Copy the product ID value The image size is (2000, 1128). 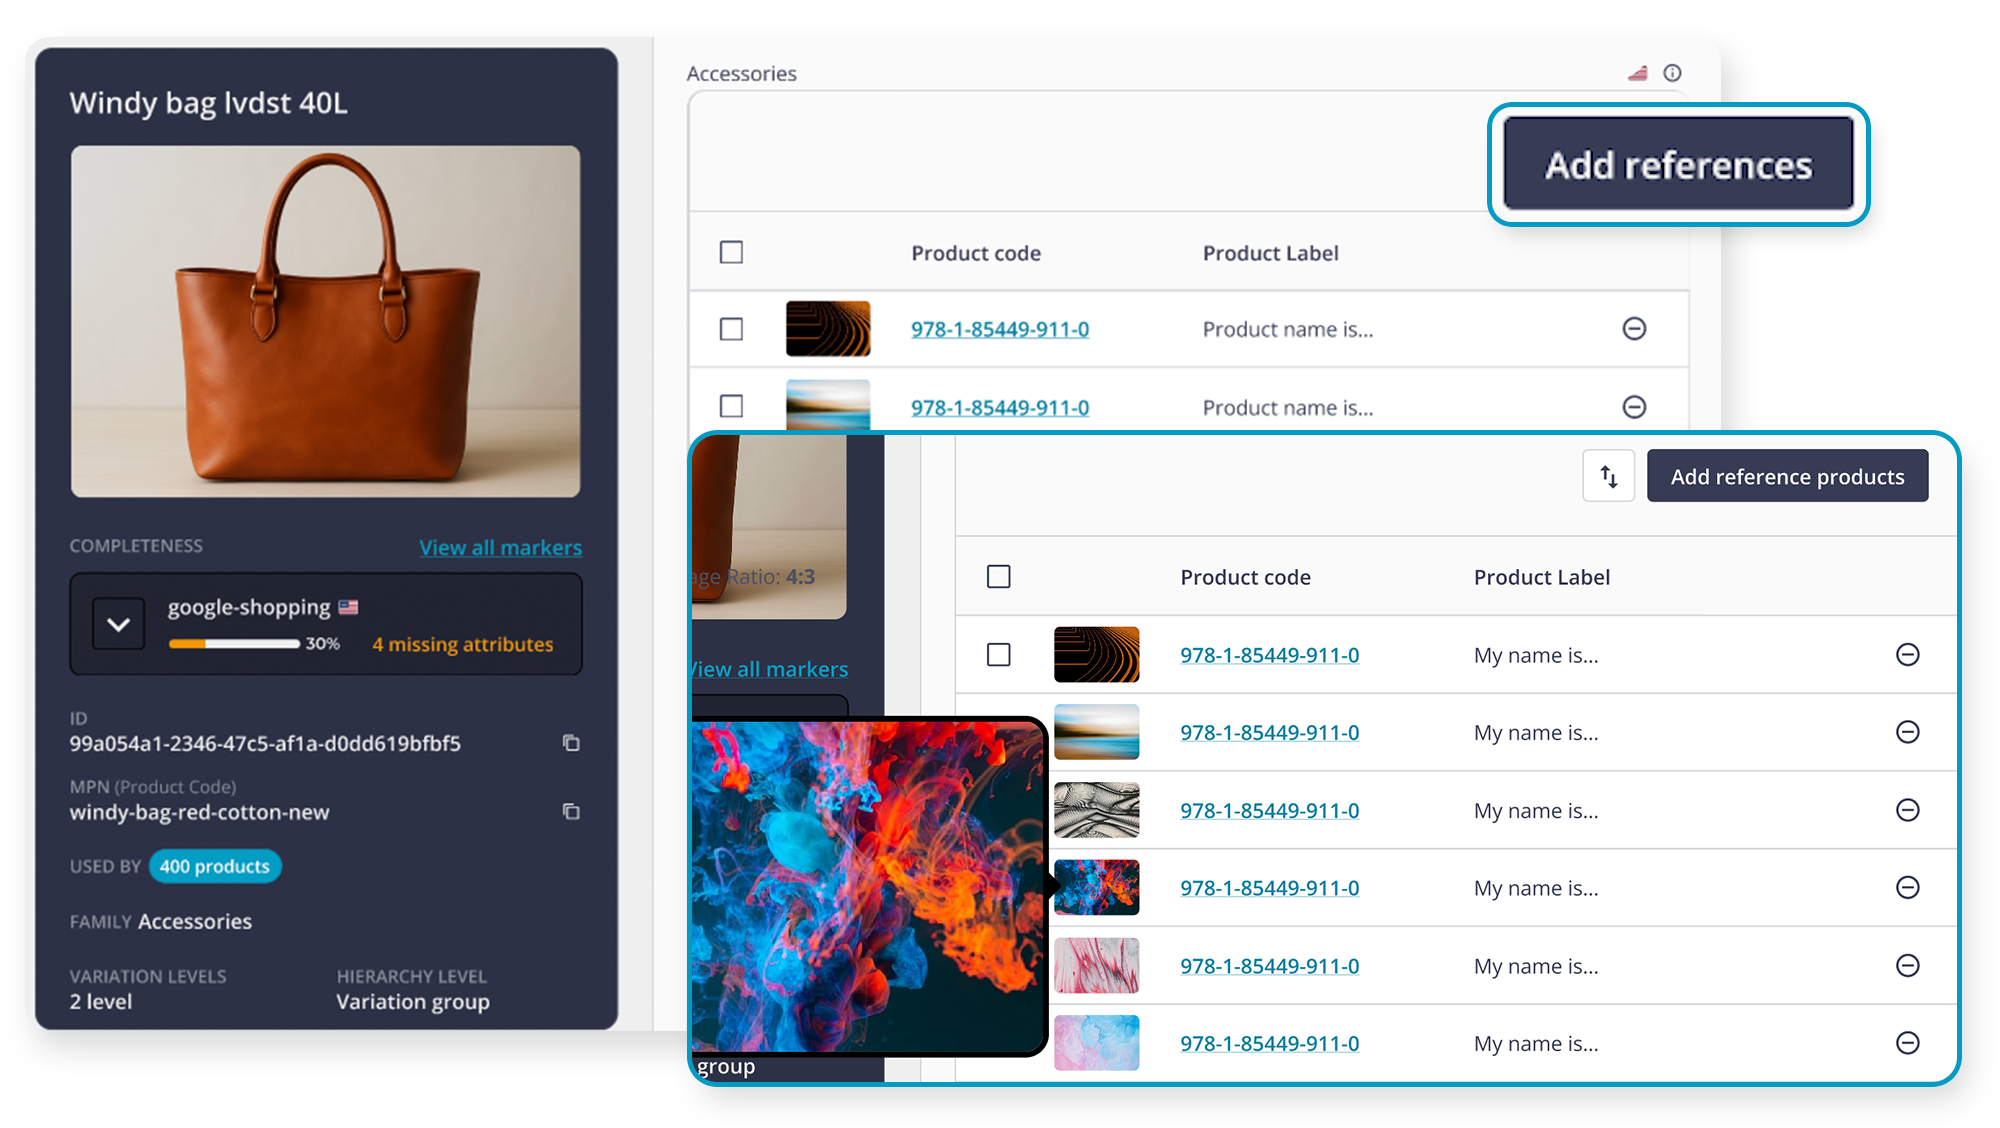pos(571,743)
